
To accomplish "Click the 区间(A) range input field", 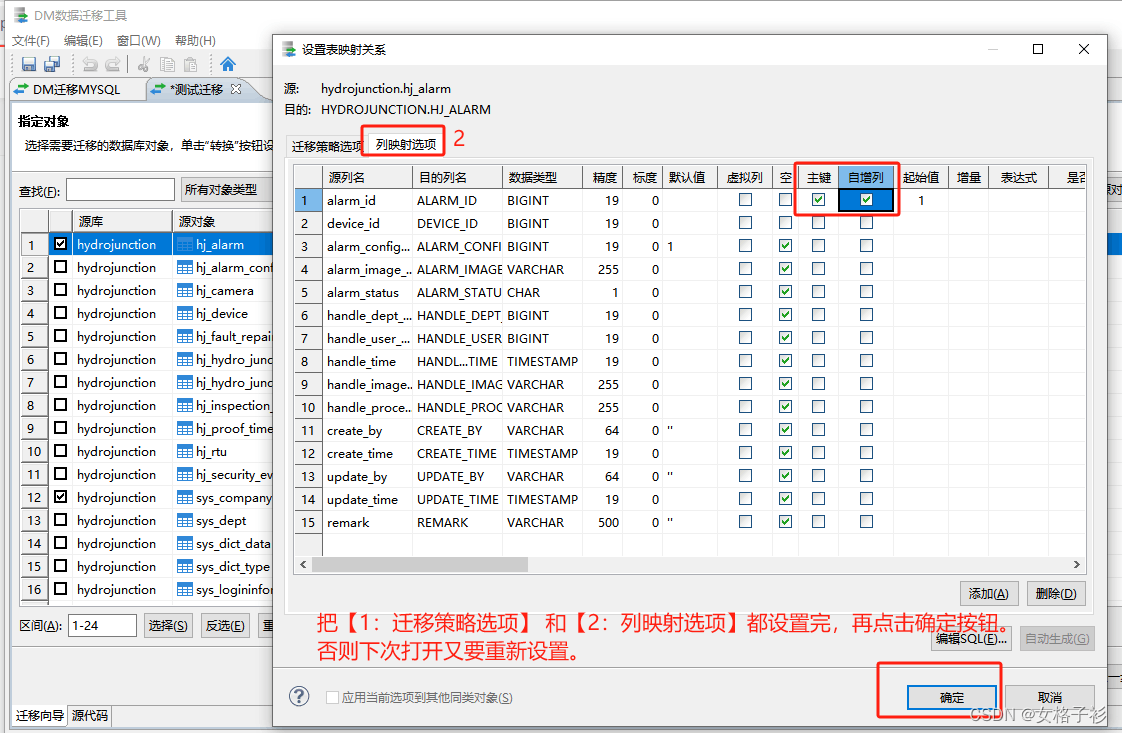I will (x=102, y=626).
